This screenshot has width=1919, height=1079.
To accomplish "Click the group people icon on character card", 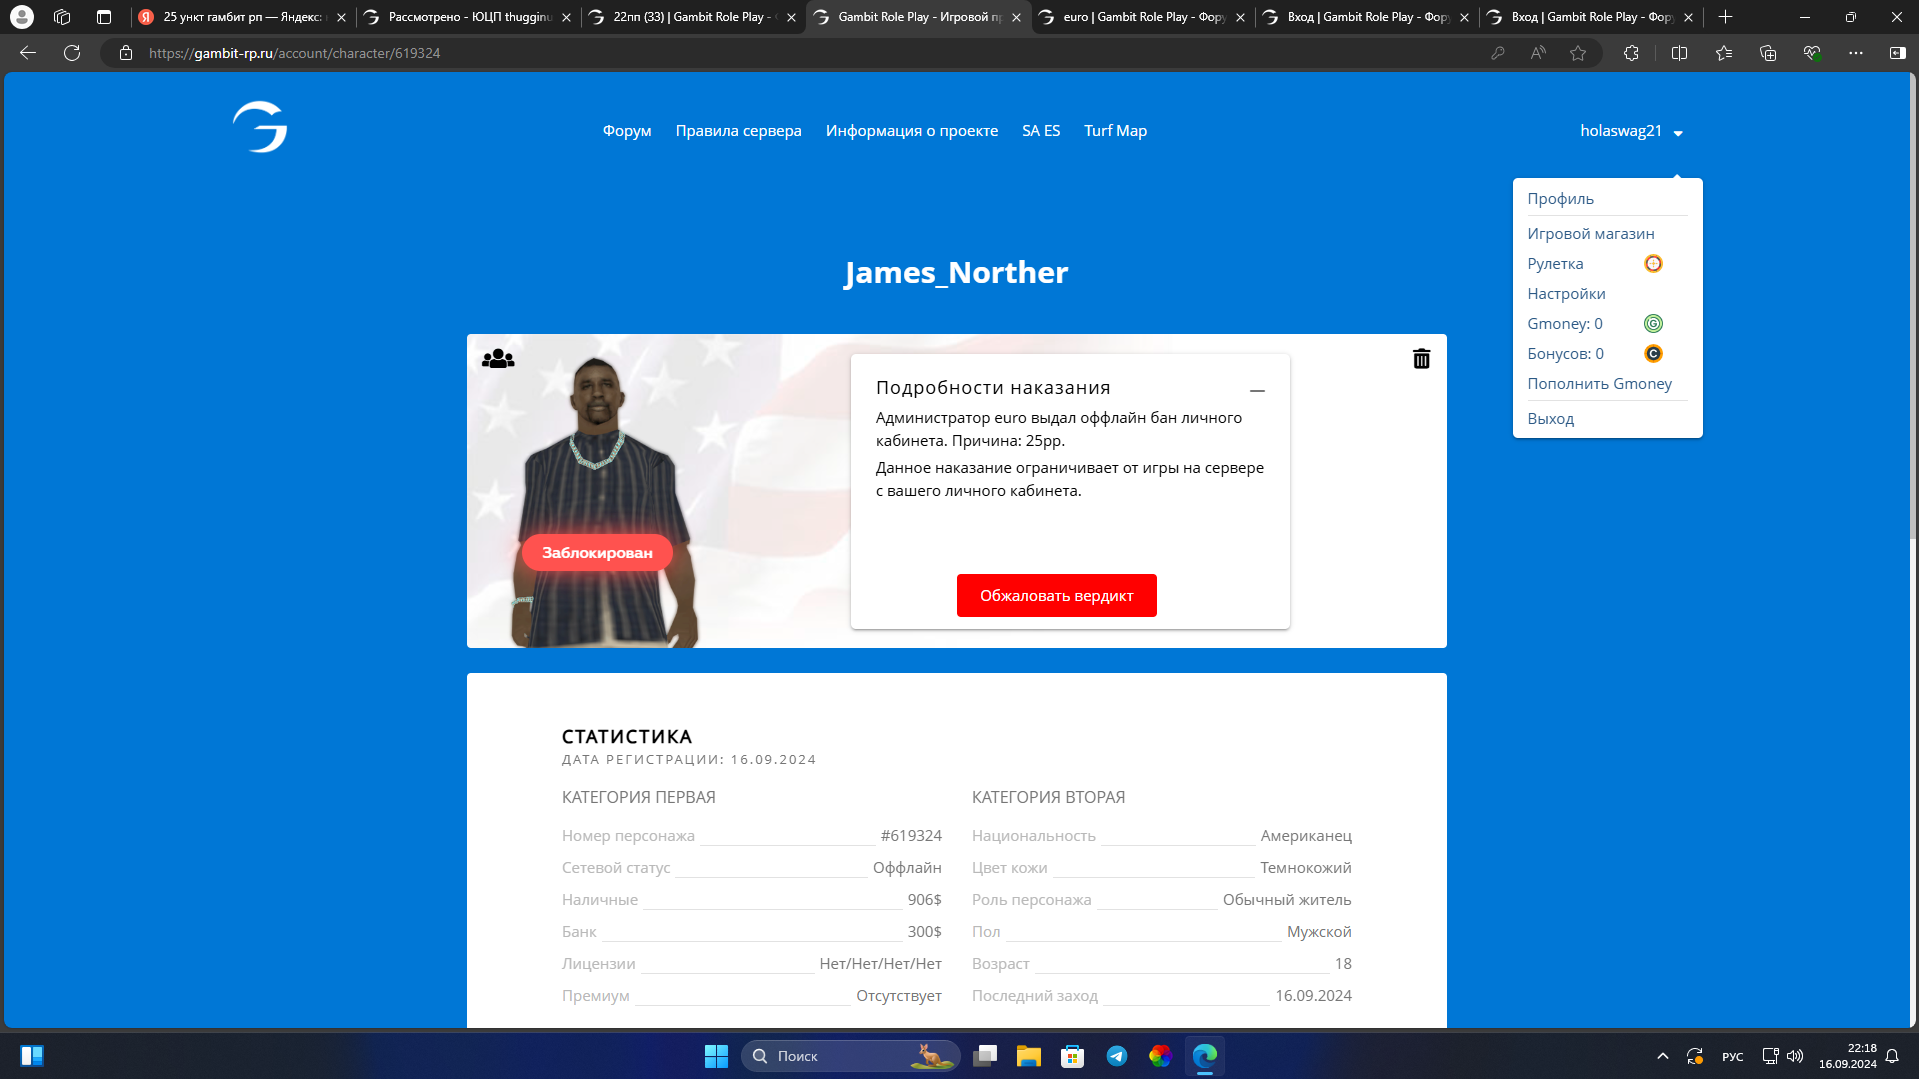I will point(498,359).
